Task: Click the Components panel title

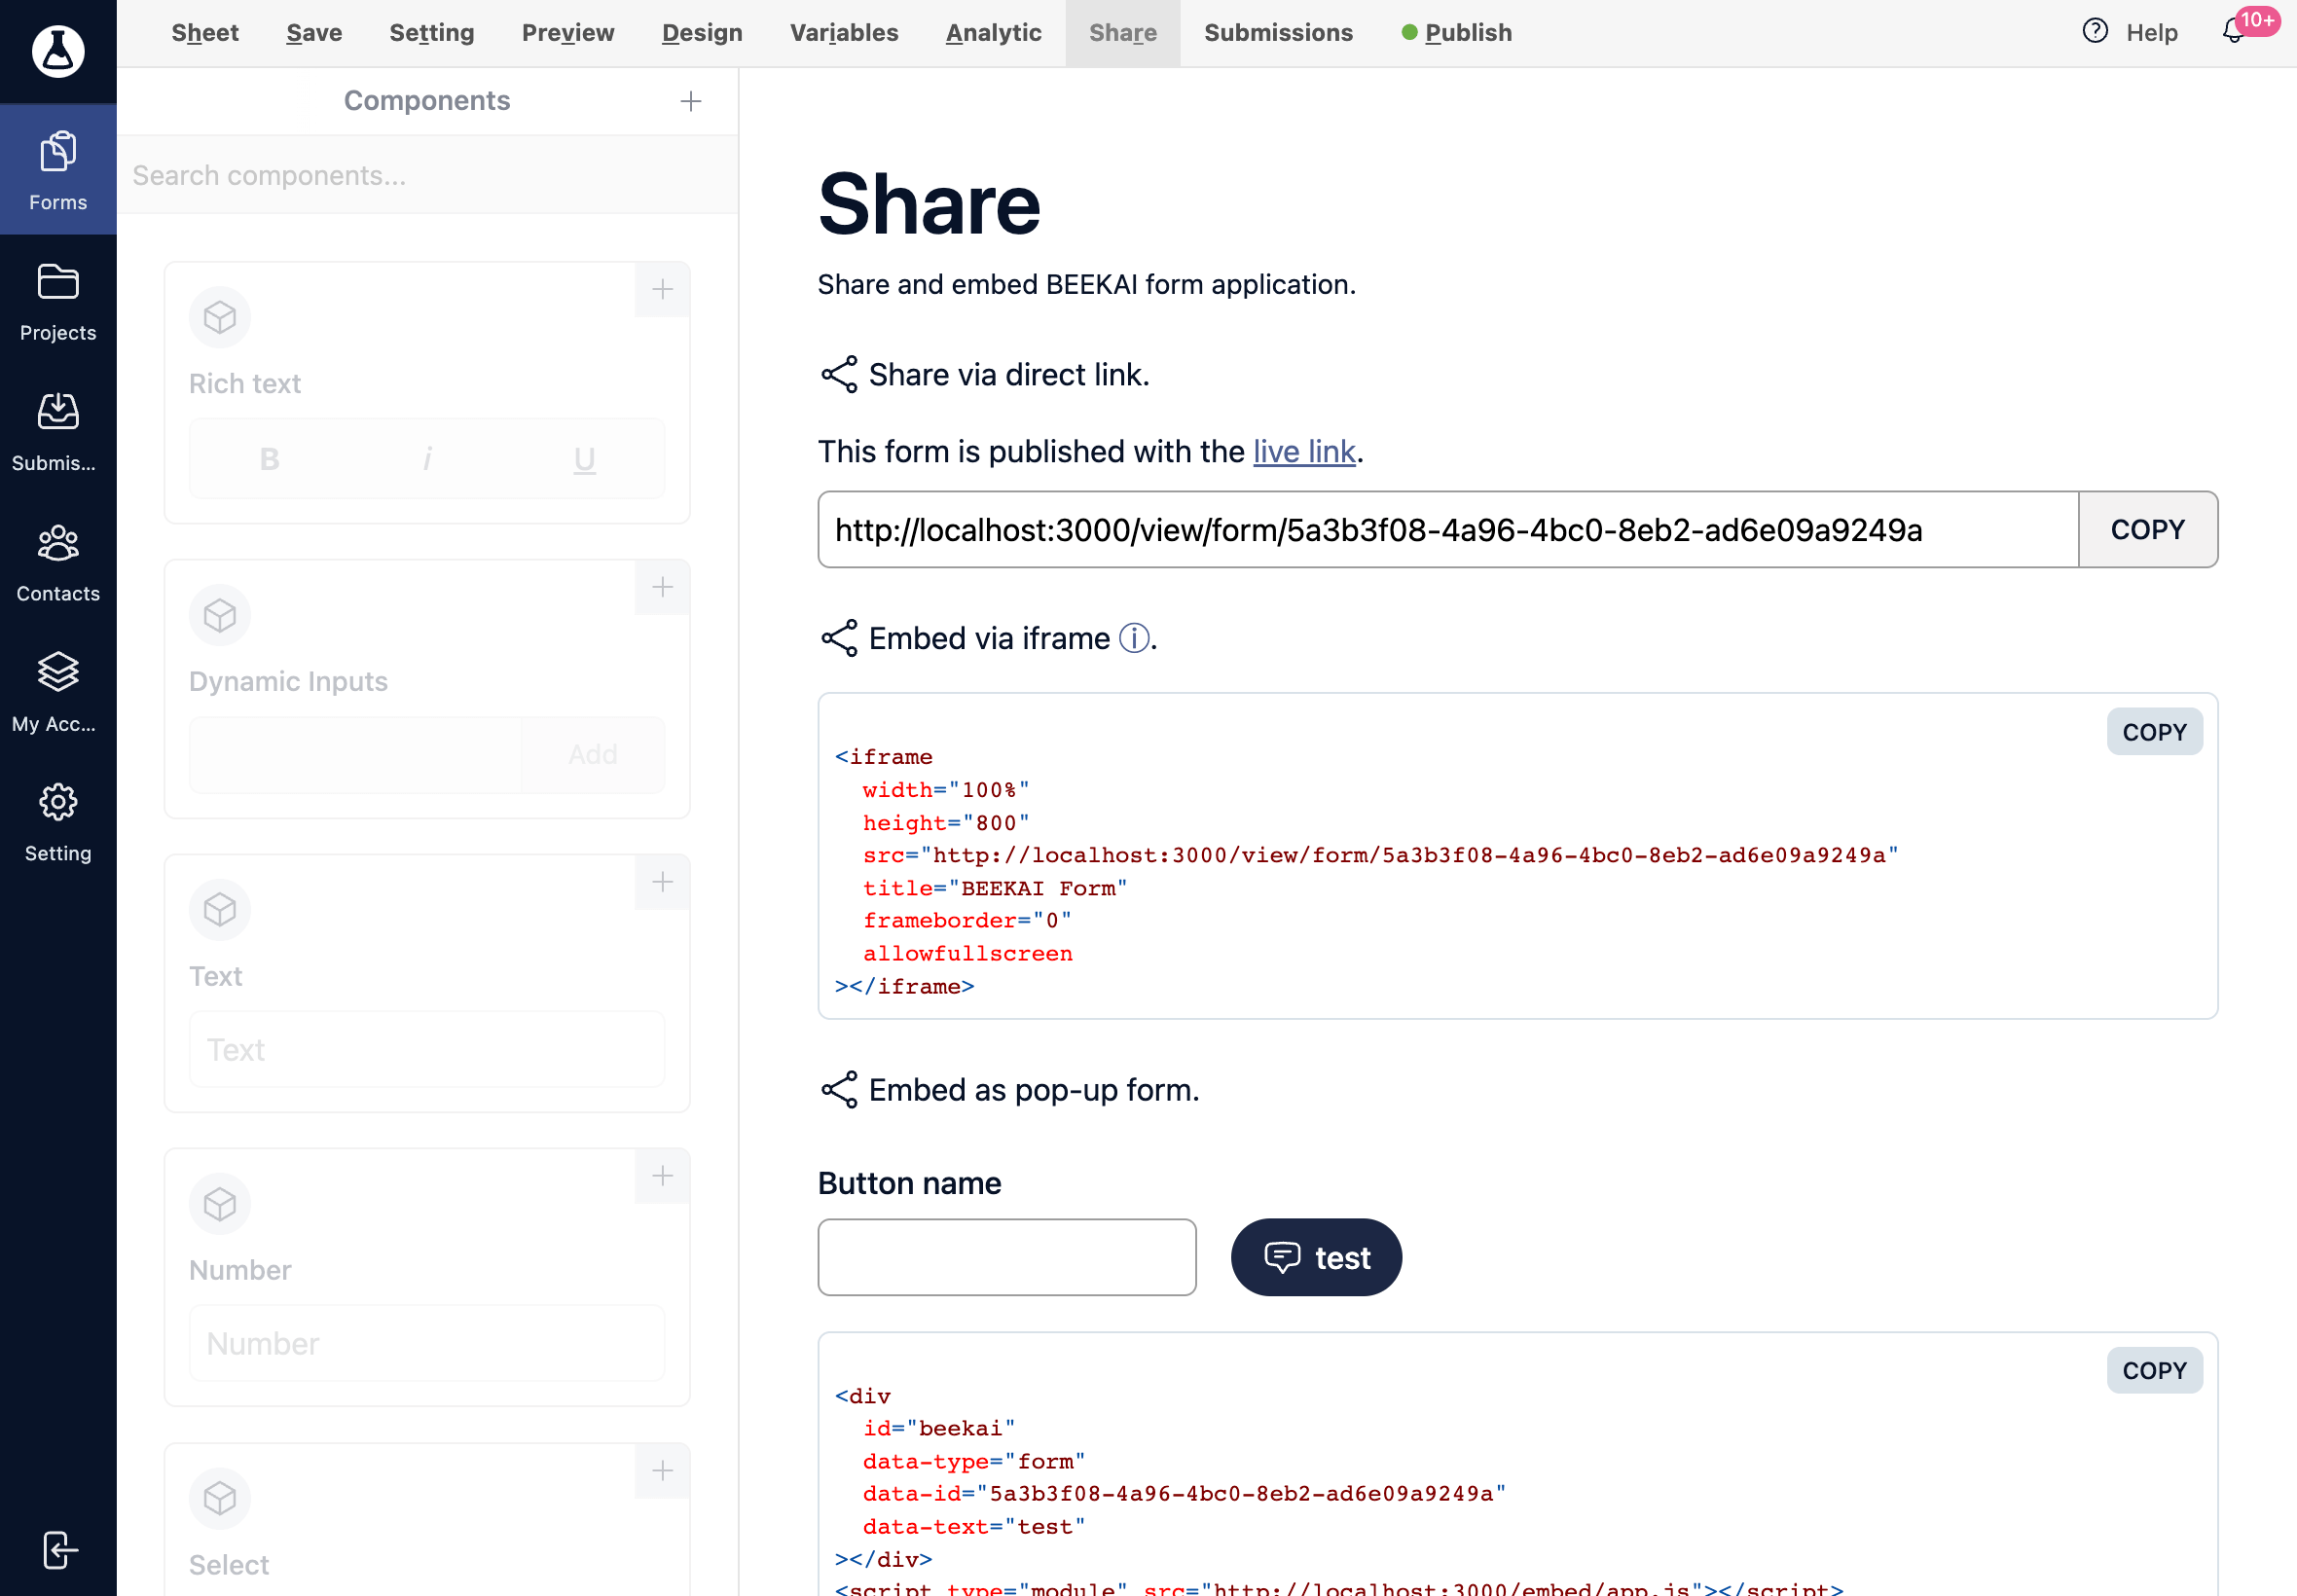Action: click(427, 101)
